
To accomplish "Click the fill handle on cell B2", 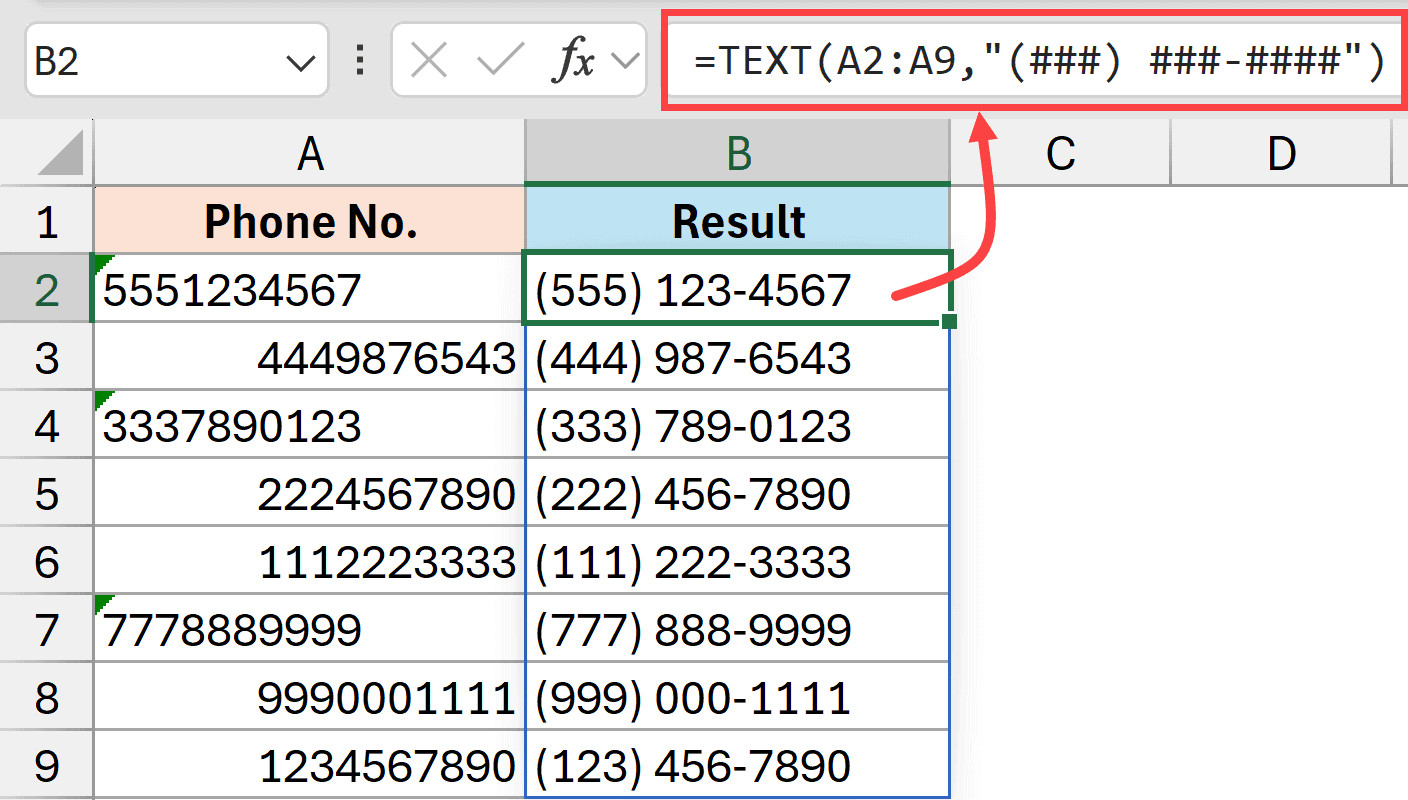I will [949, 322].
